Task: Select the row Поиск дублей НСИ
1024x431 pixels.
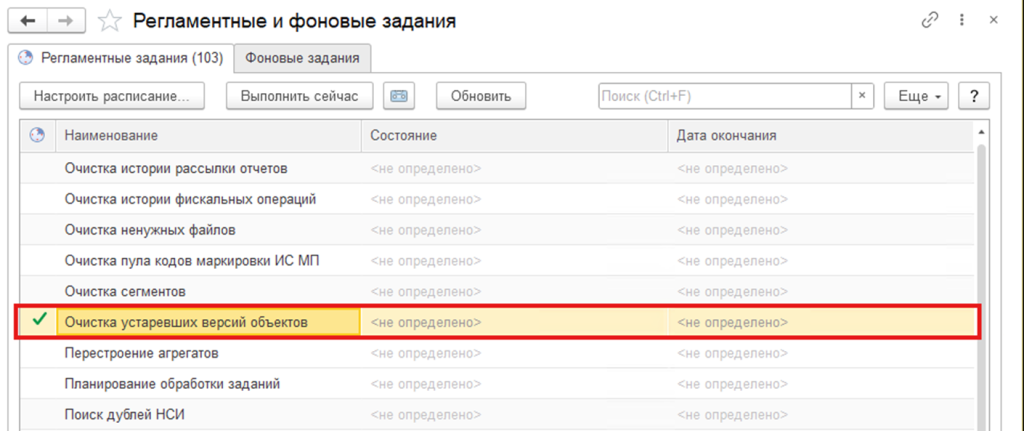Action: [x=498, y=414]
